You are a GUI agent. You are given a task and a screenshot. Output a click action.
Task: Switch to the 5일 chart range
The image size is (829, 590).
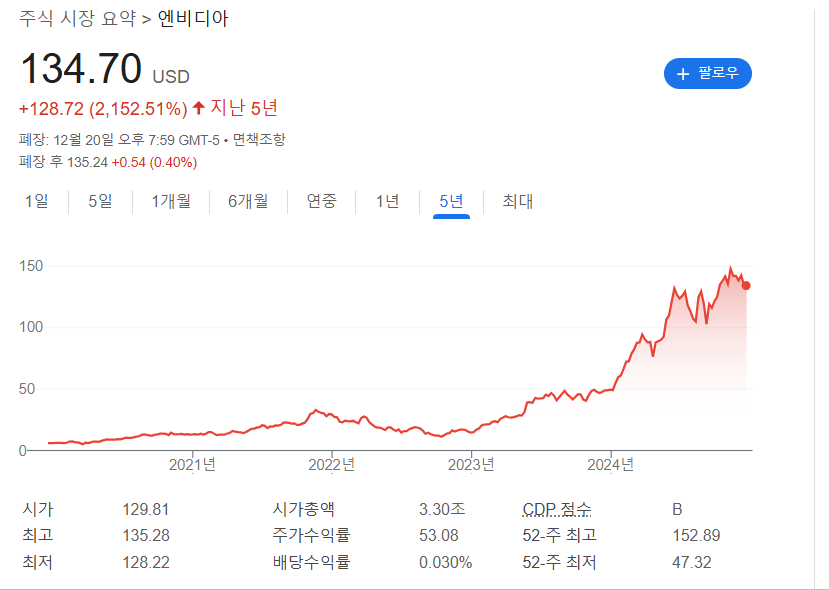coord(100,201)
